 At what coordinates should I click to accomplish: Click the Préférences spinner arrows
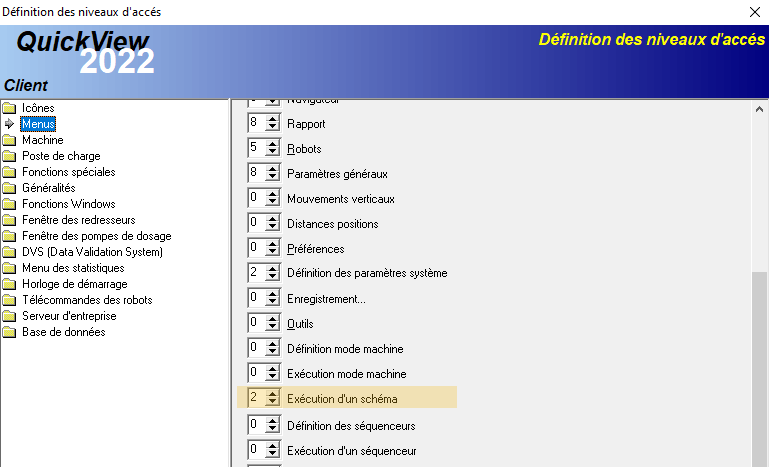coord(273,248)
